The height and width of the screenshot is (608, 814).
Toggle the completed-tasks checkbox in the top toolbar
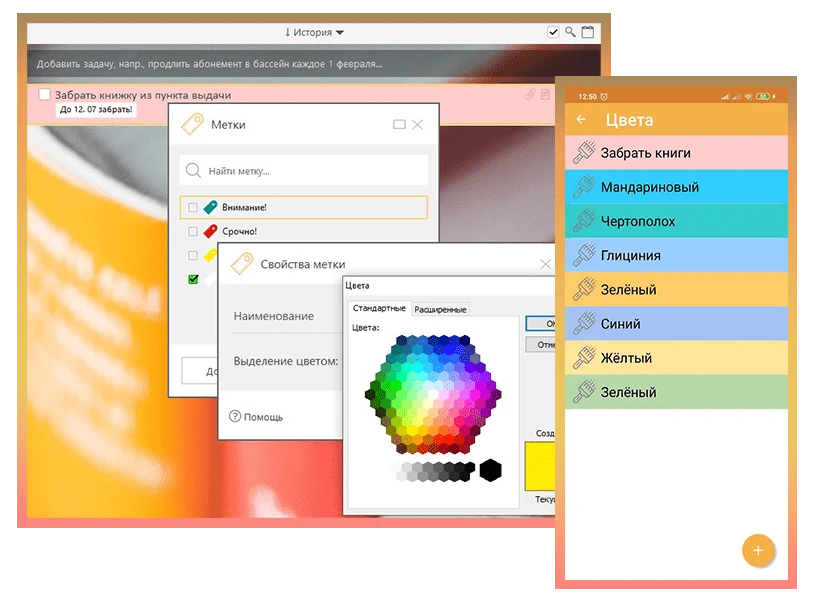click(x=554, y=33)
